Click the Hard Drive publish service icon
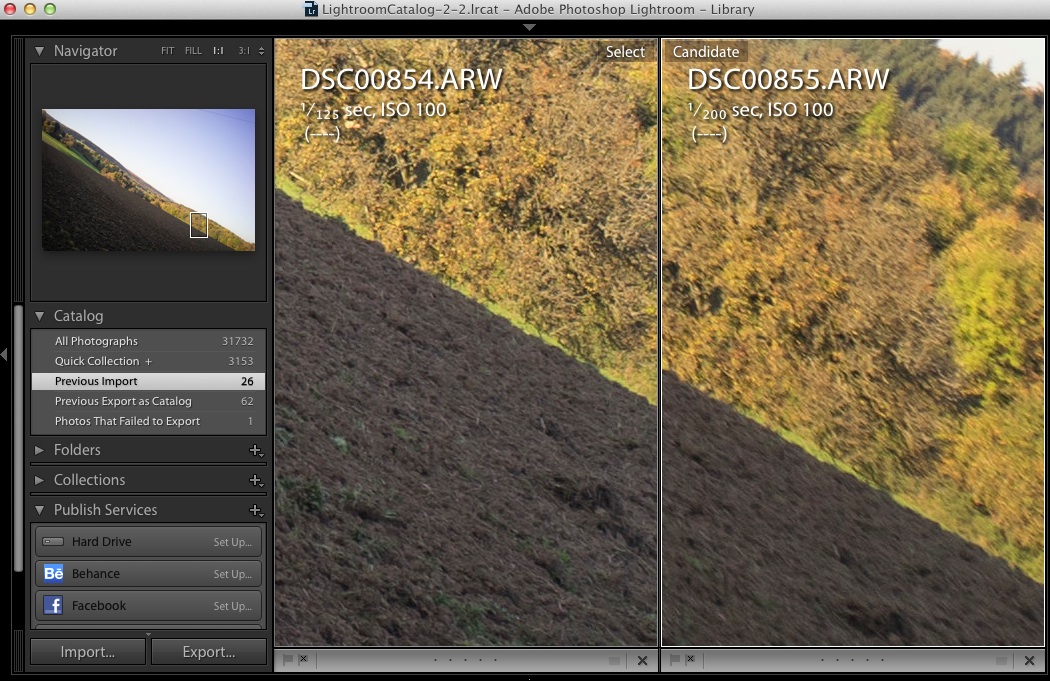 tap(54, 542)
